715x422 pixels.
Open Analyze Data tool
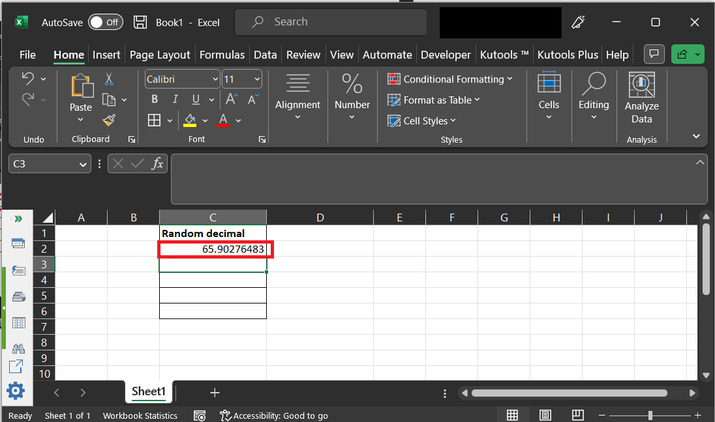point(641,99)
